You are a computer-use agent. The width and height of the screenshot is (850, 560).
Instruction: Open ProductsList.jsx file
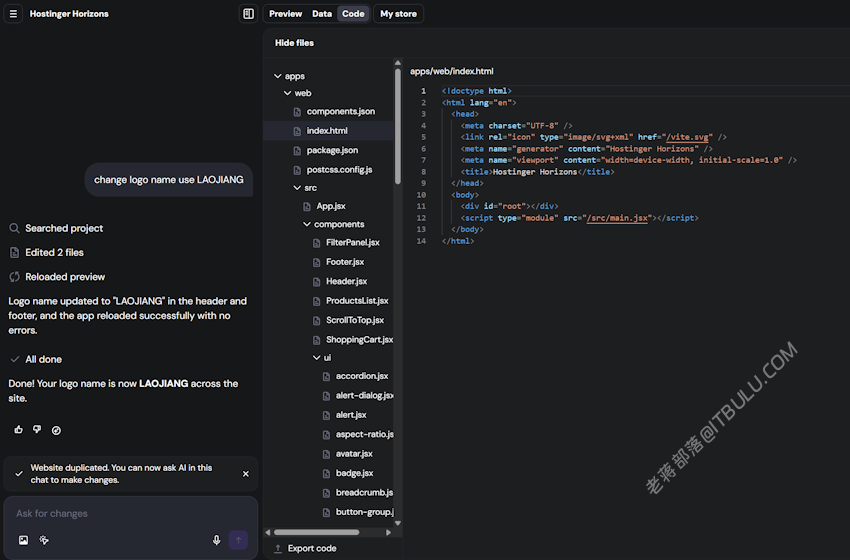[357, 301]
